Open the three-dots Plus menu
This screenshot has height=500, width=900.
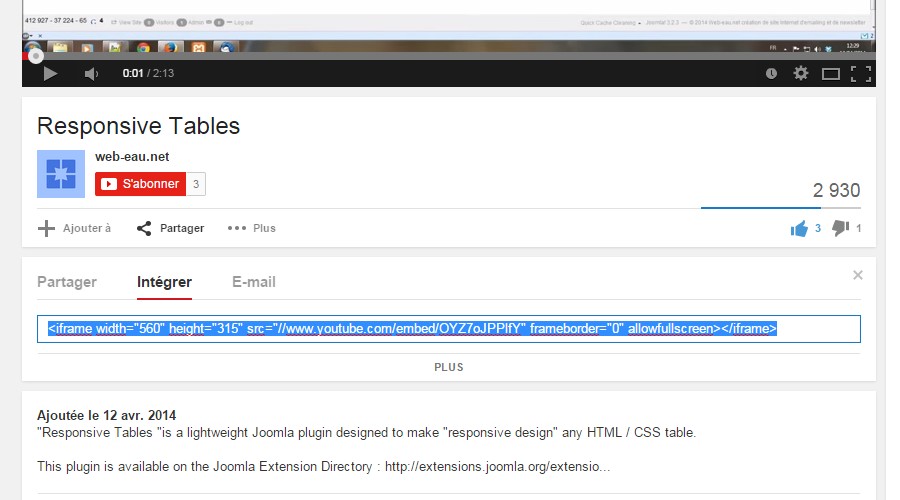[251, 228]
